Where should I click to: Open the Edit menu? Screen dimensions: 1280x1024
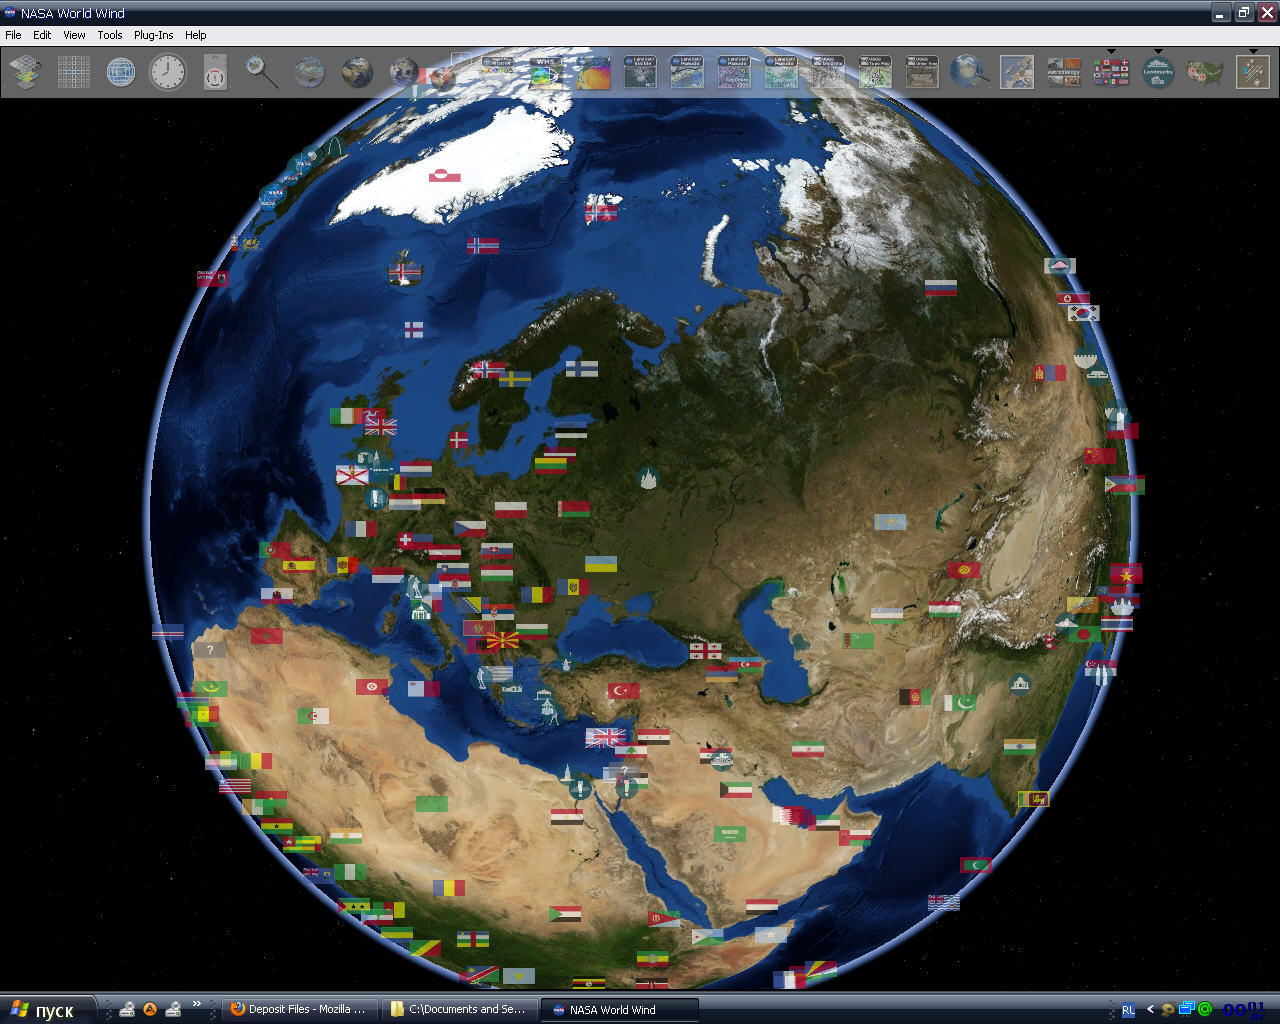tap(42, 35)
